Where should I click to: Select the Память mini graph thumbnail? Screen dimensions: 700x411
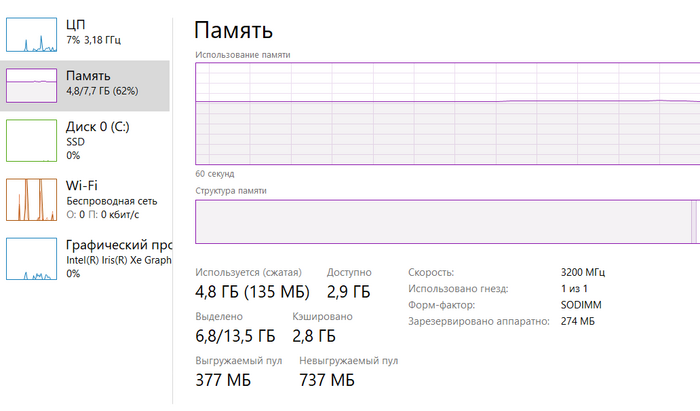click(32, 85)
